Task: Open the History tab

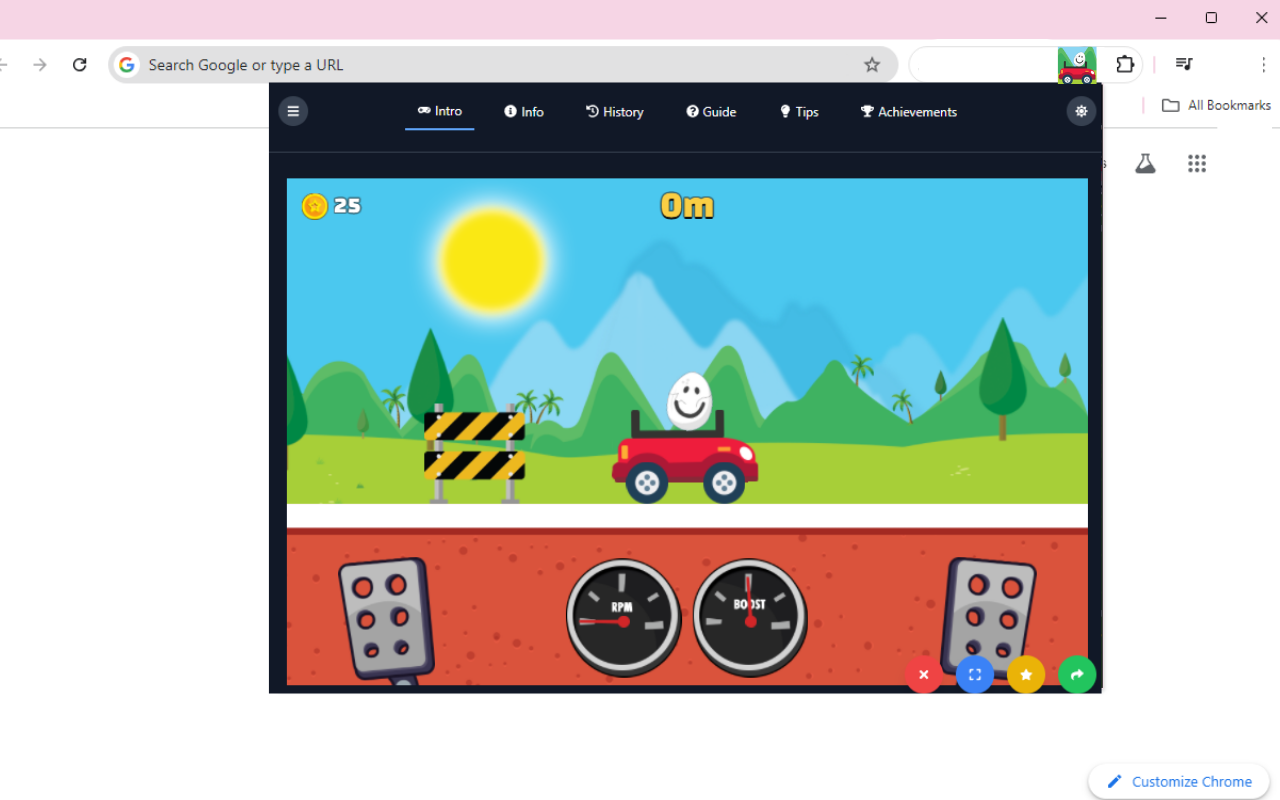Action: tap(615, 112)
